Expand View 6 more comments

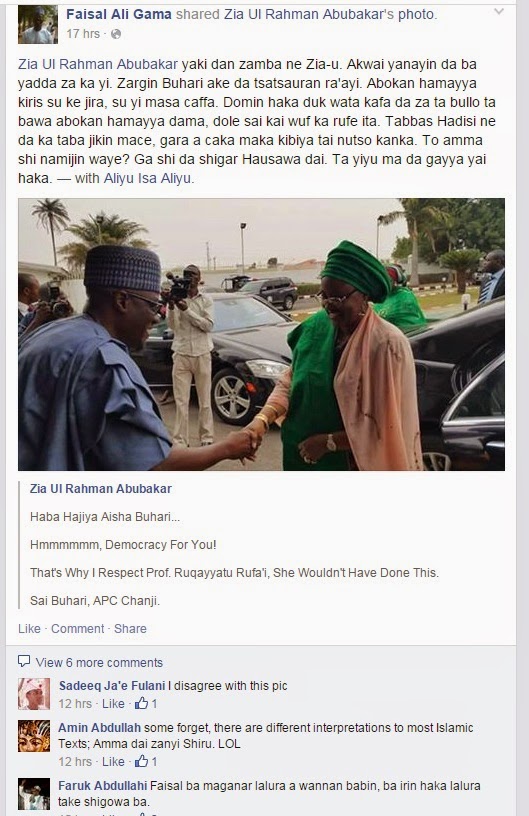click(99, 662)
